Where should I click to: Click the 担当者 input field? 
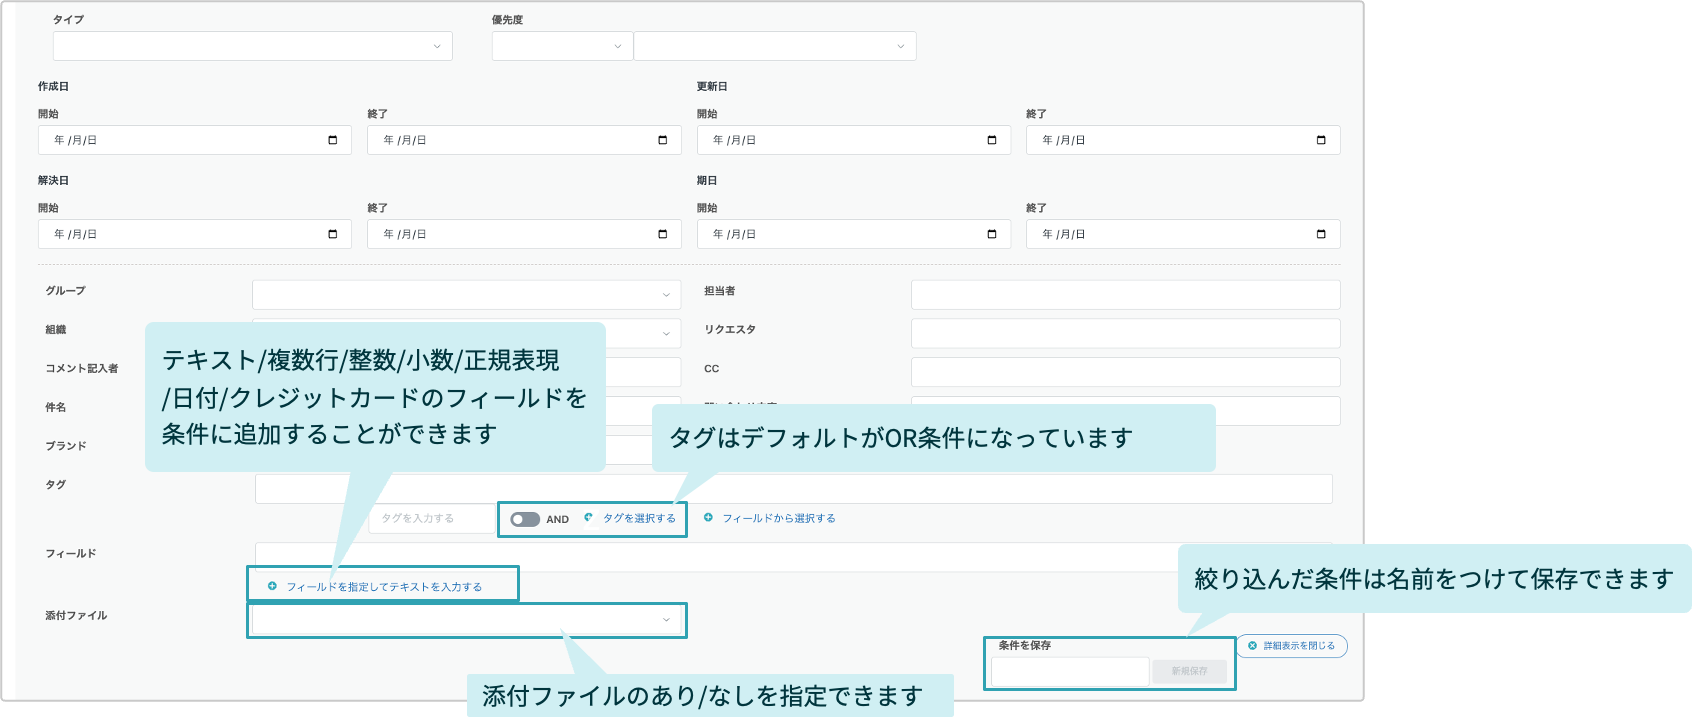pyautogui.click(x=1125, y=295)
